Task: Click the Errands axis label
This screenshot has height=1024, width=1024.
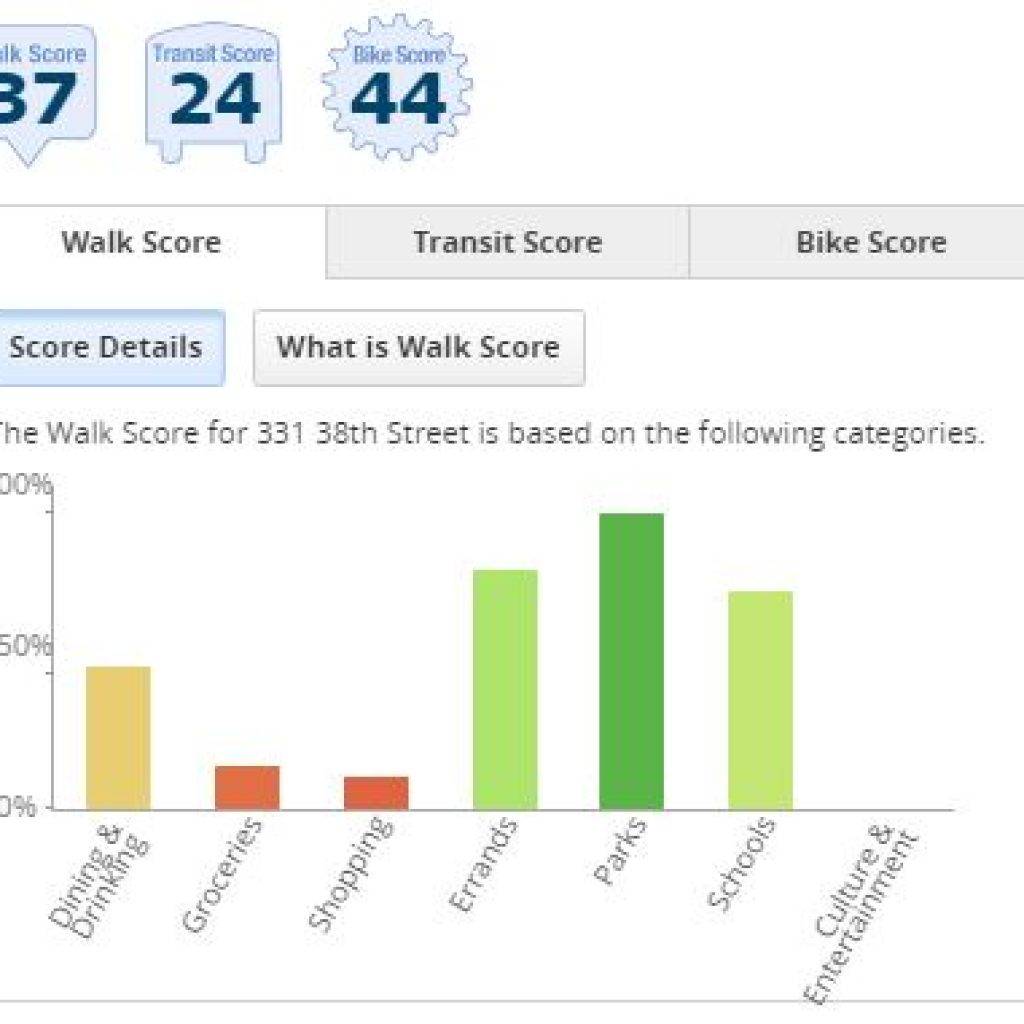Action: coord(483,864)
